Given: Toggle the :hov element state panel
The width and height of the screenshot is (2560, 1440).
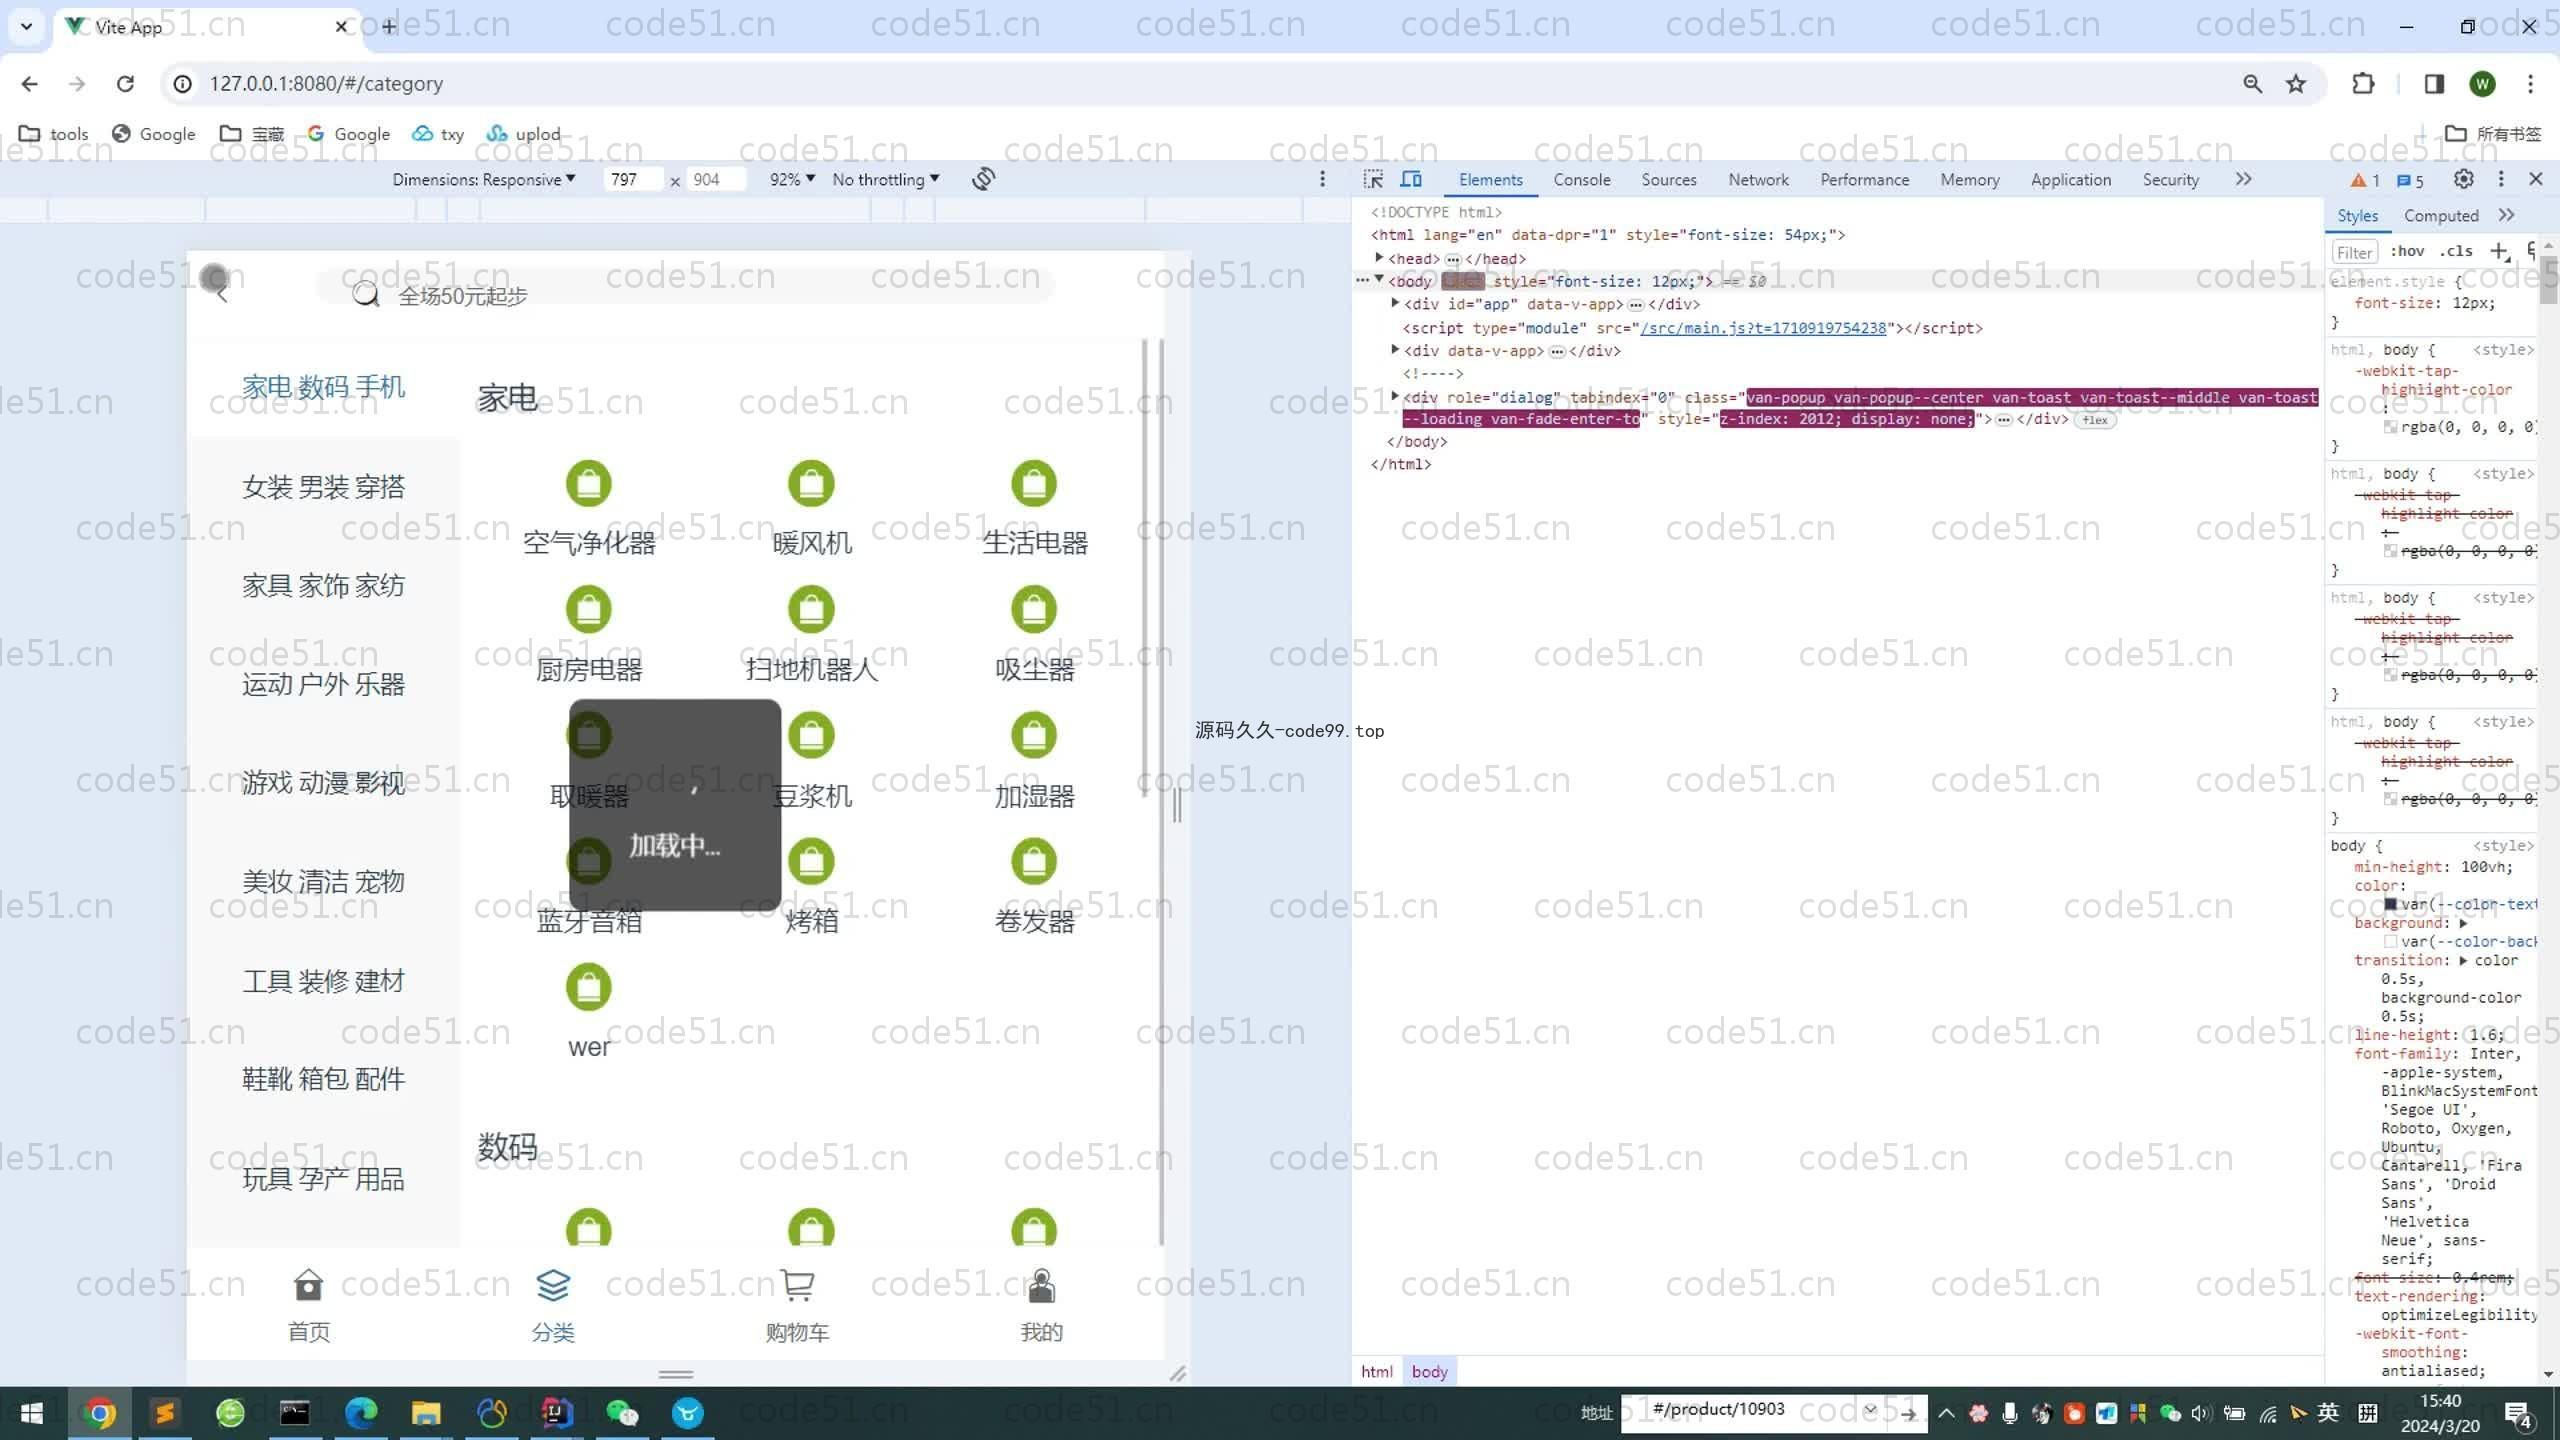Looking at the screenshot, I should pos(2407,252).
